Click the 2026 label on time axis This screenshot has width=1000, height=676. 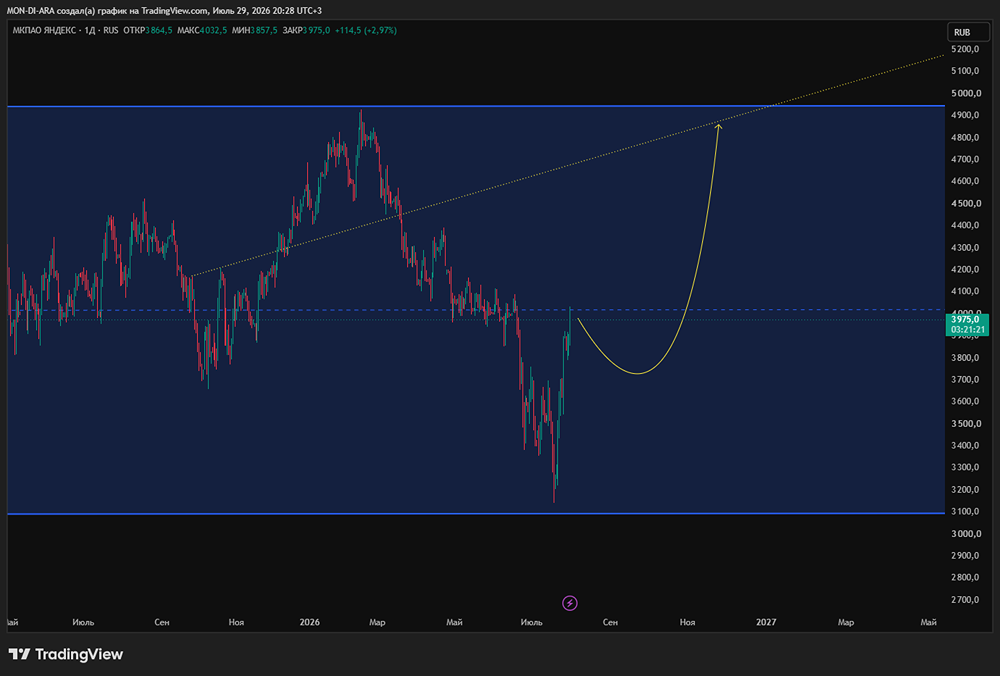pos(309,622)
